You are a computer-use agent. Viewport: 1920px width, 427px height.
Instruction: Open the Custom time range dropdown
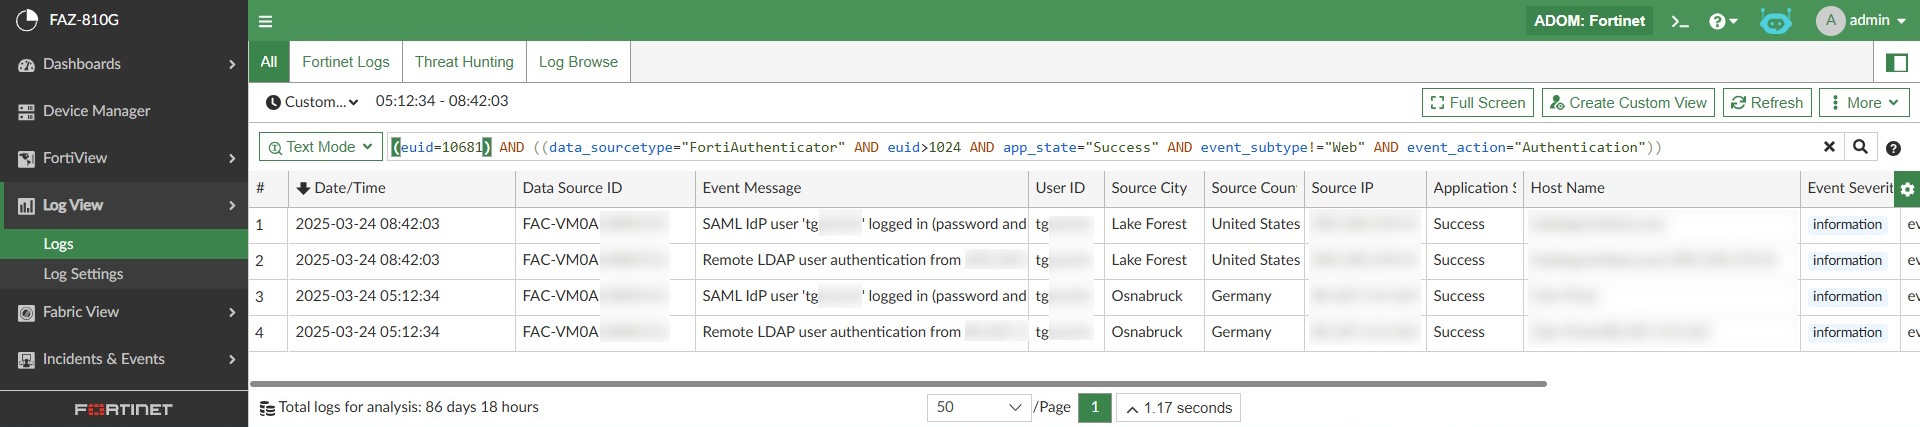pyautogui.click(x=312, y=102)
